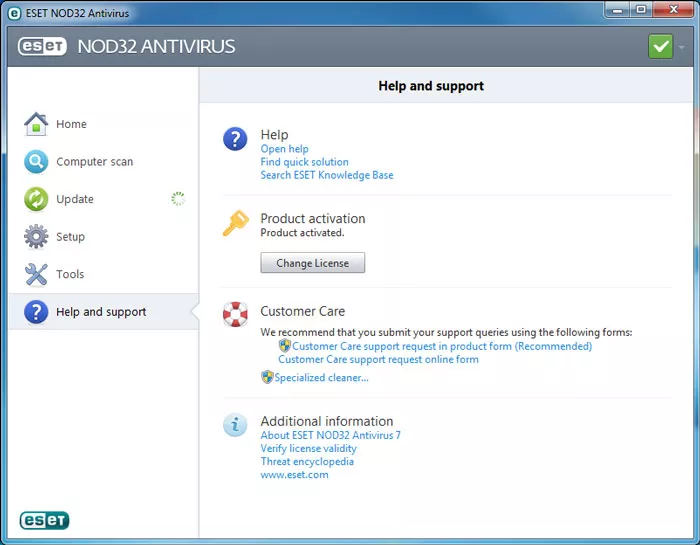Image resolution: width=700 pixels, height=545 pixels.
Task: Click the 'Product activated.' status text
Action: tap(302, 233)
